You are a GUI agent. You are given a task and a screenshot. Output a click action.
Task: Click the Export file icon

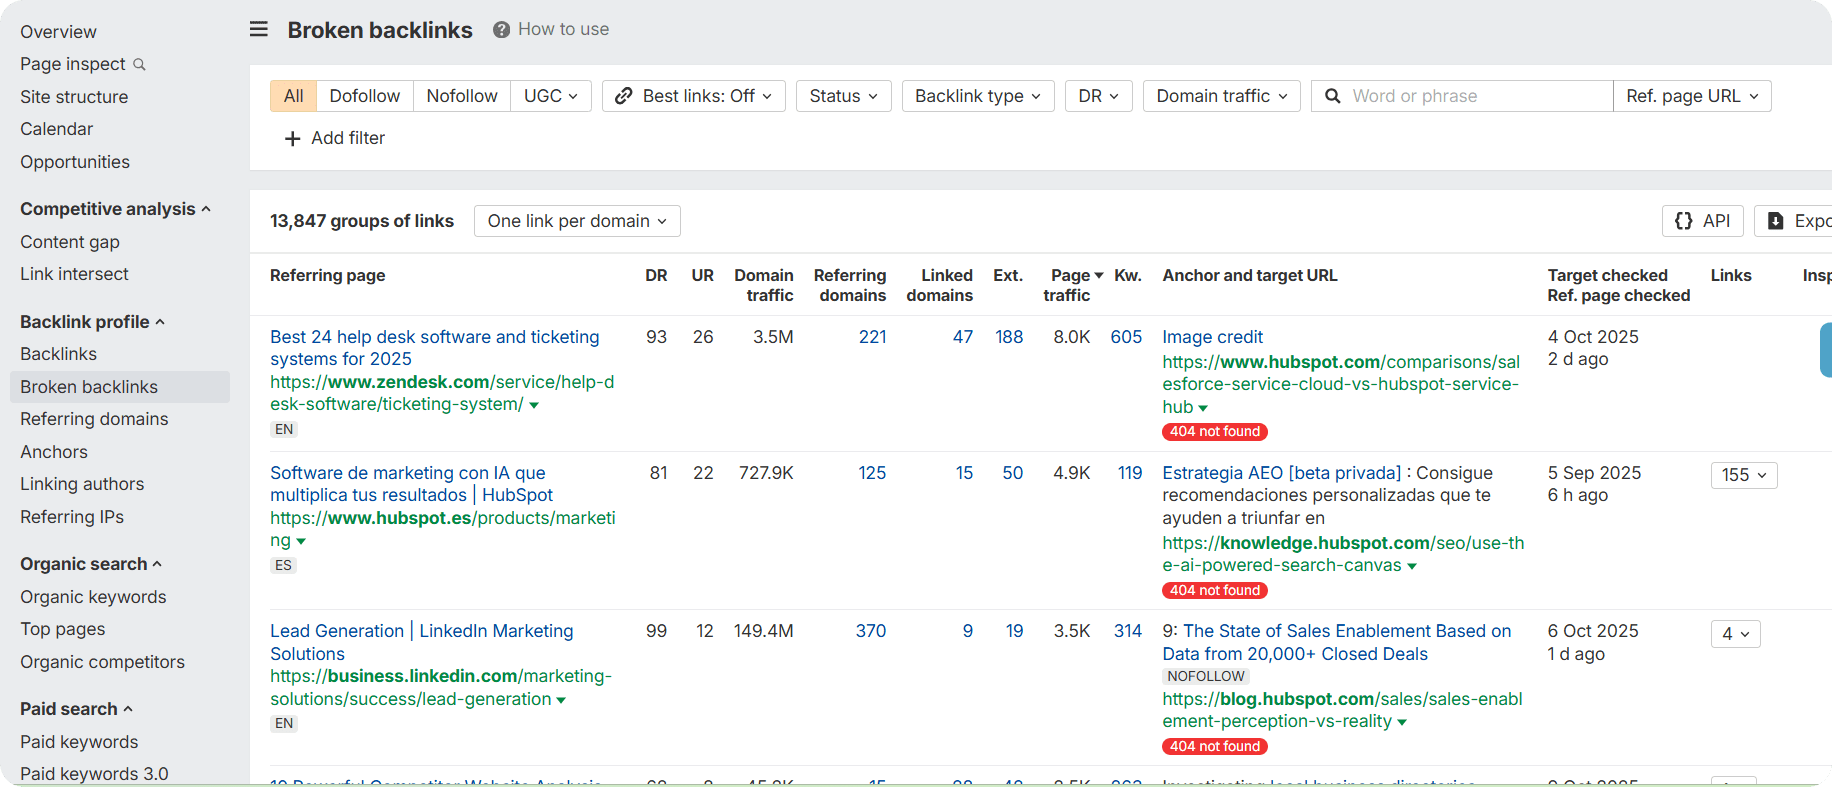(x=1776, y=221)
